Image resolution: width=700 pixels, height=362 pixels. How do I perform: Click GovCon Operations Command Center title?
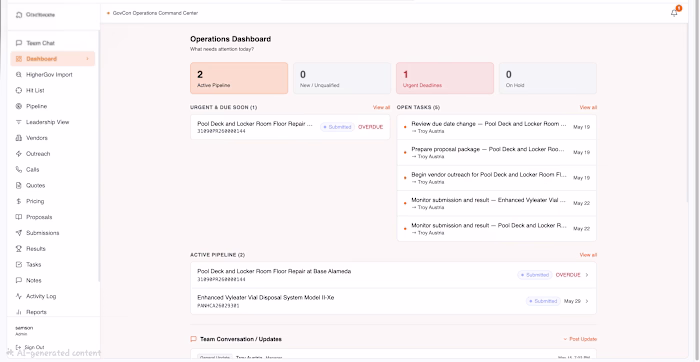coord(155,13)
